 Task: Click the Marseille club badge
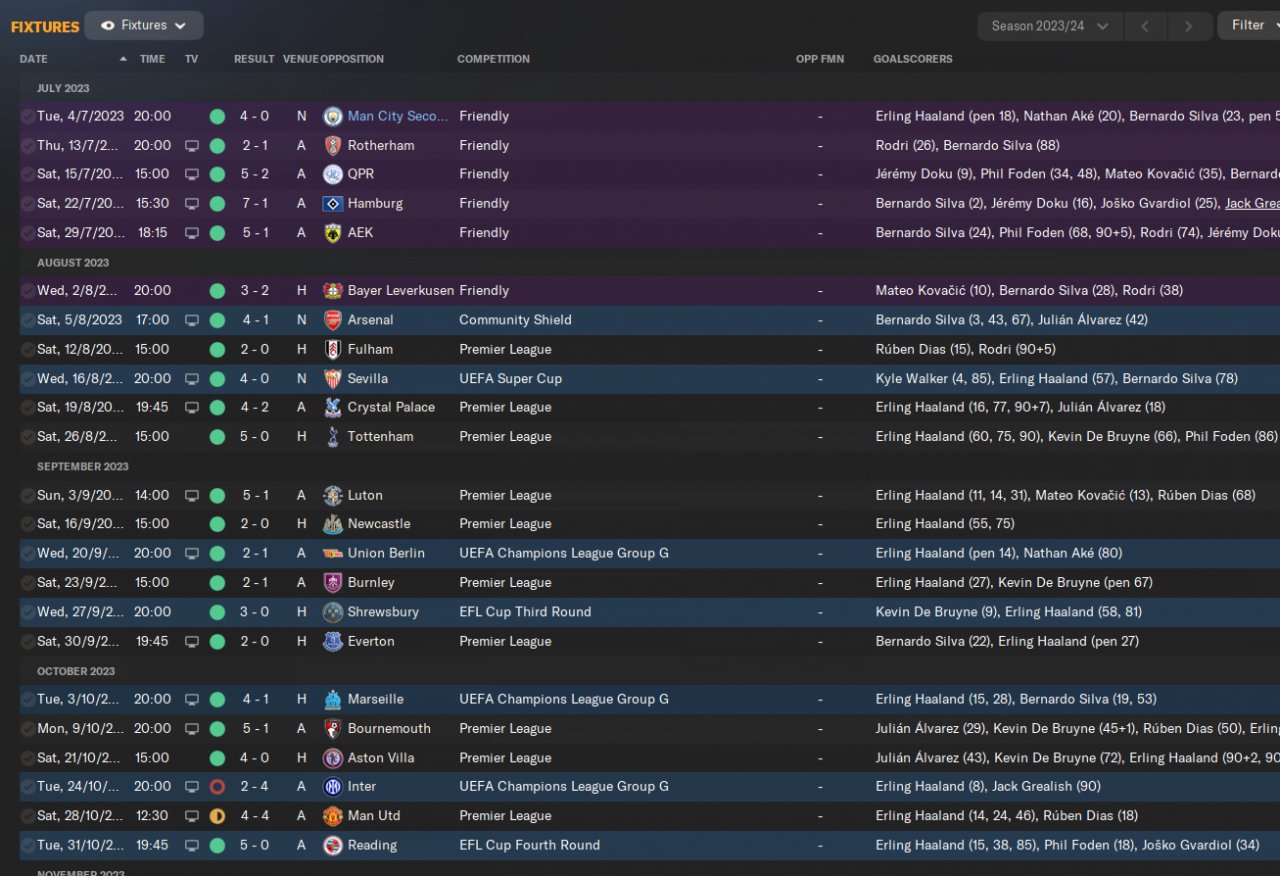[x=333, y=699]
